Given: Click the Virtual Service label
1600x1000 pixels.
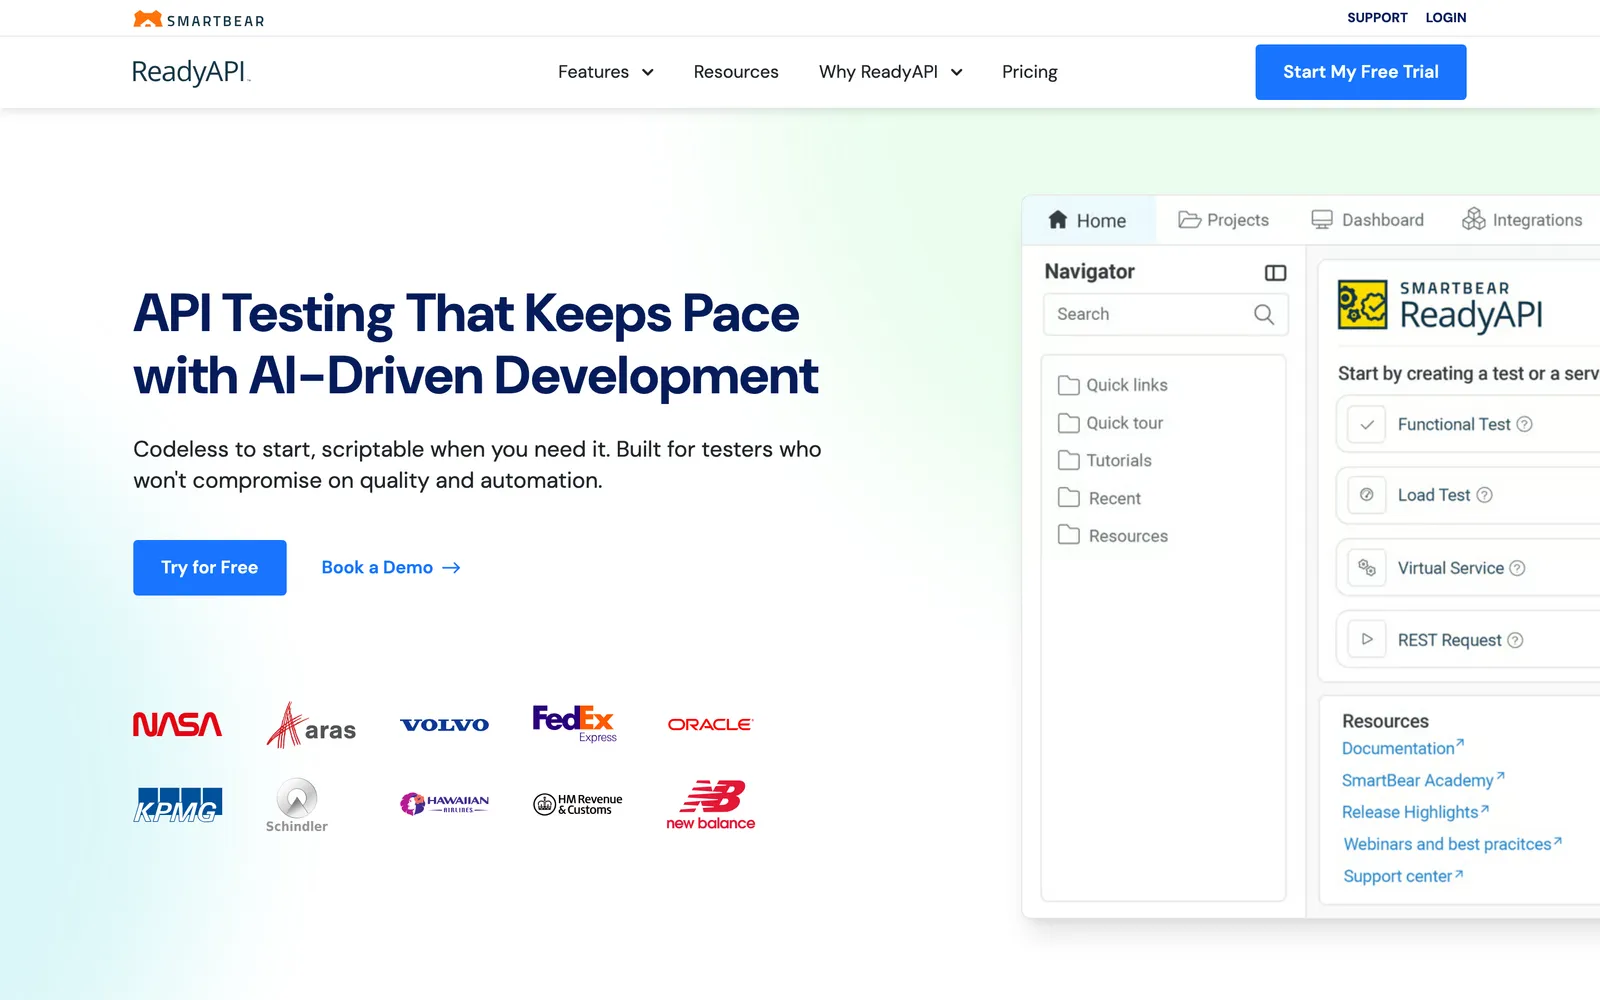Looking at the screenshot, I should pyautogui.click(x=1451, y=568).
